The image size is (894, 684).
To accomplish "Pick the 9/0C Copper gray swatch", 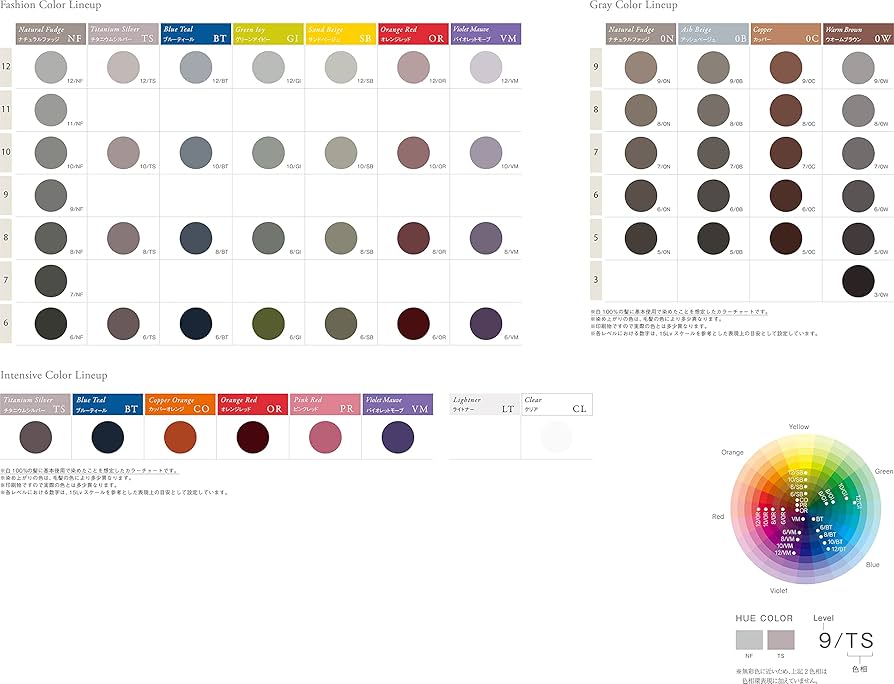I will [x=785, y=67].
